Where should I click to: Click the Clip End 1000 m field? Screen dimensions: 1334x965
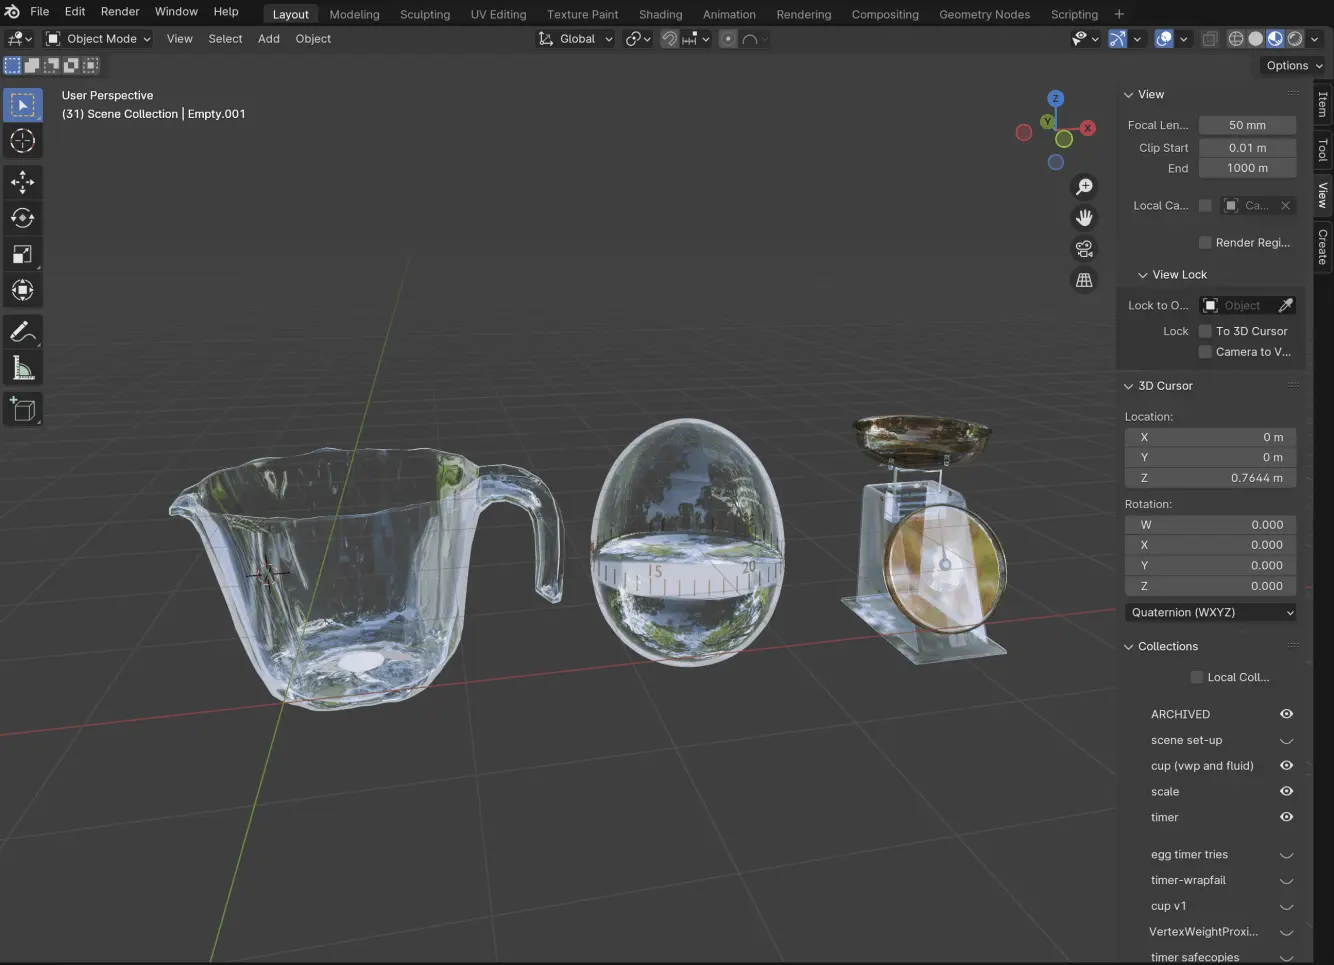pos(1247,168)
